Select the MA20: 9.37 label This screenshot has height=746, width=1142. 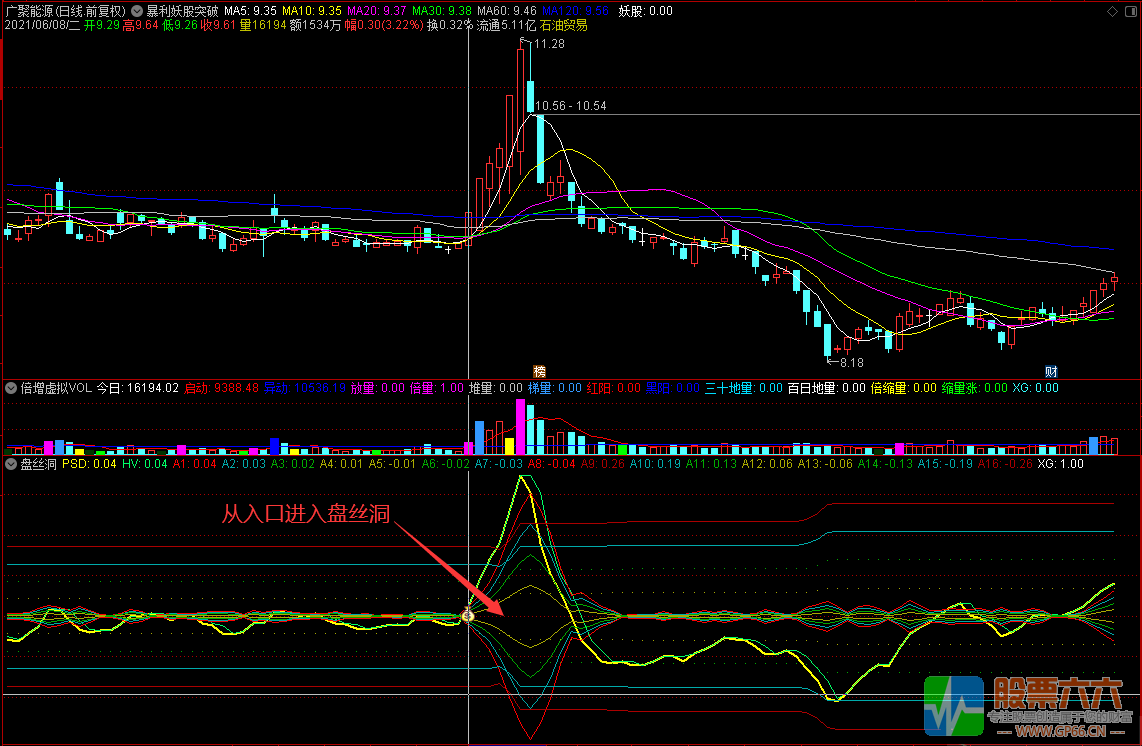coord(377,11)
